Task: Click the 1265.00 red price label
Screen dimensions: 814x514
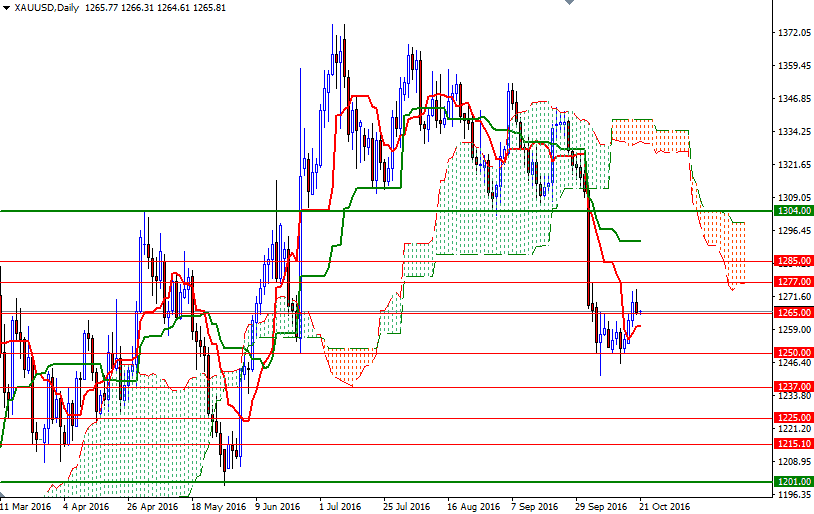Action: (794, 313)
